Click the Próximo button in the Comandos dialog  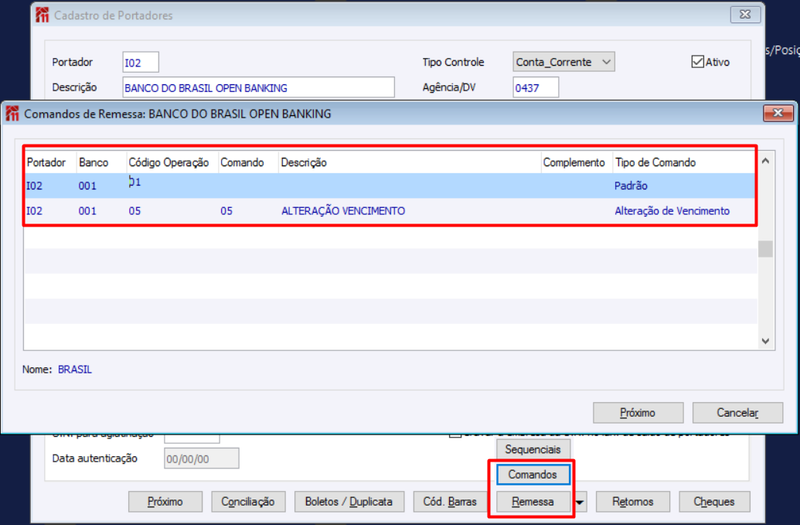click(x=638, y=413)
